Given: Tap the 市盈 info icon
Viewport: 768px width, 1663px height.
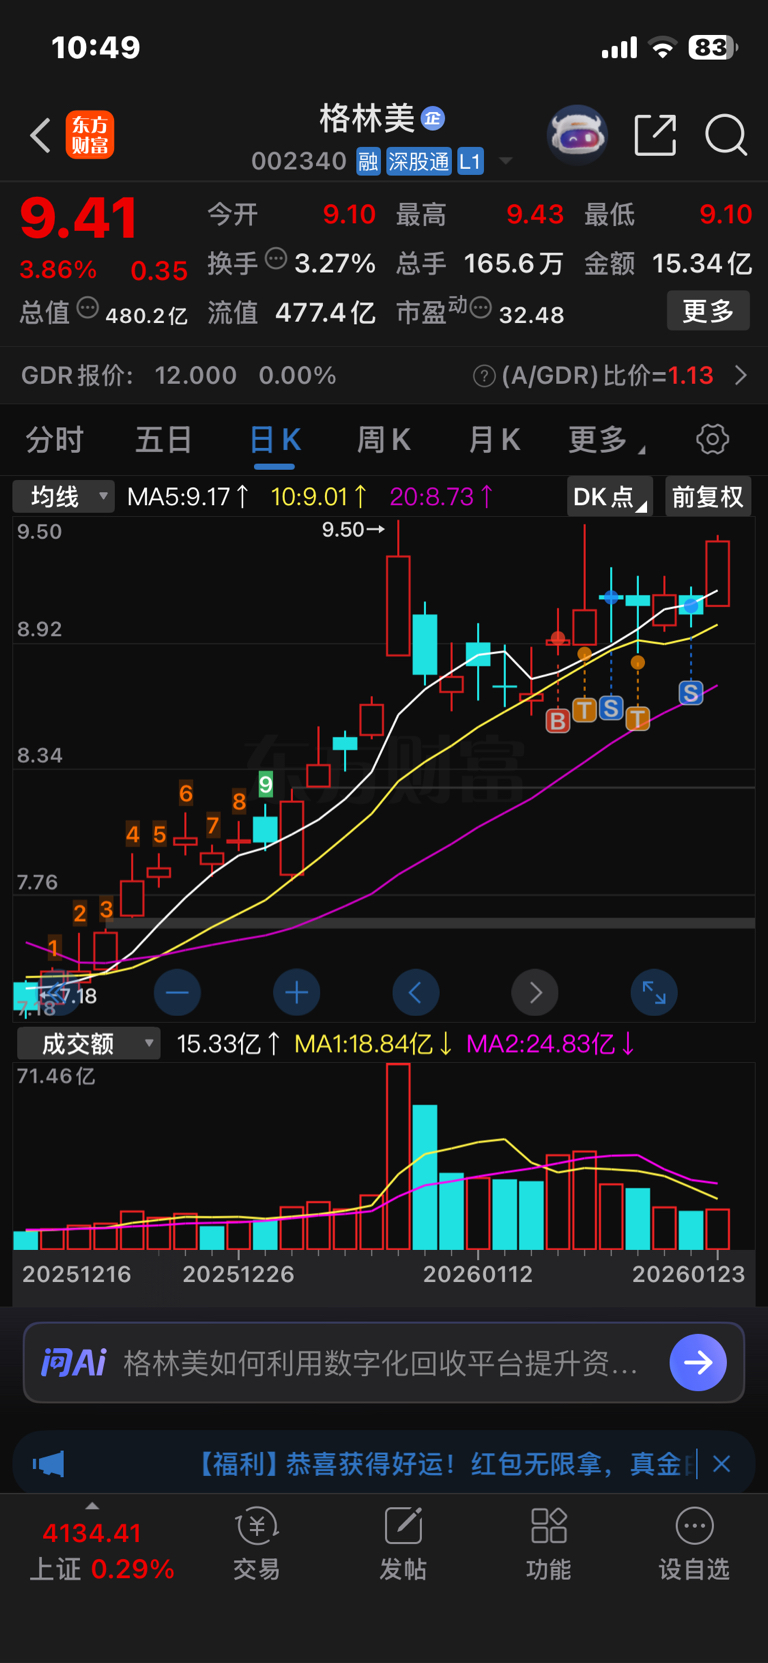Looking at the screenshot, I should point(481,307).
